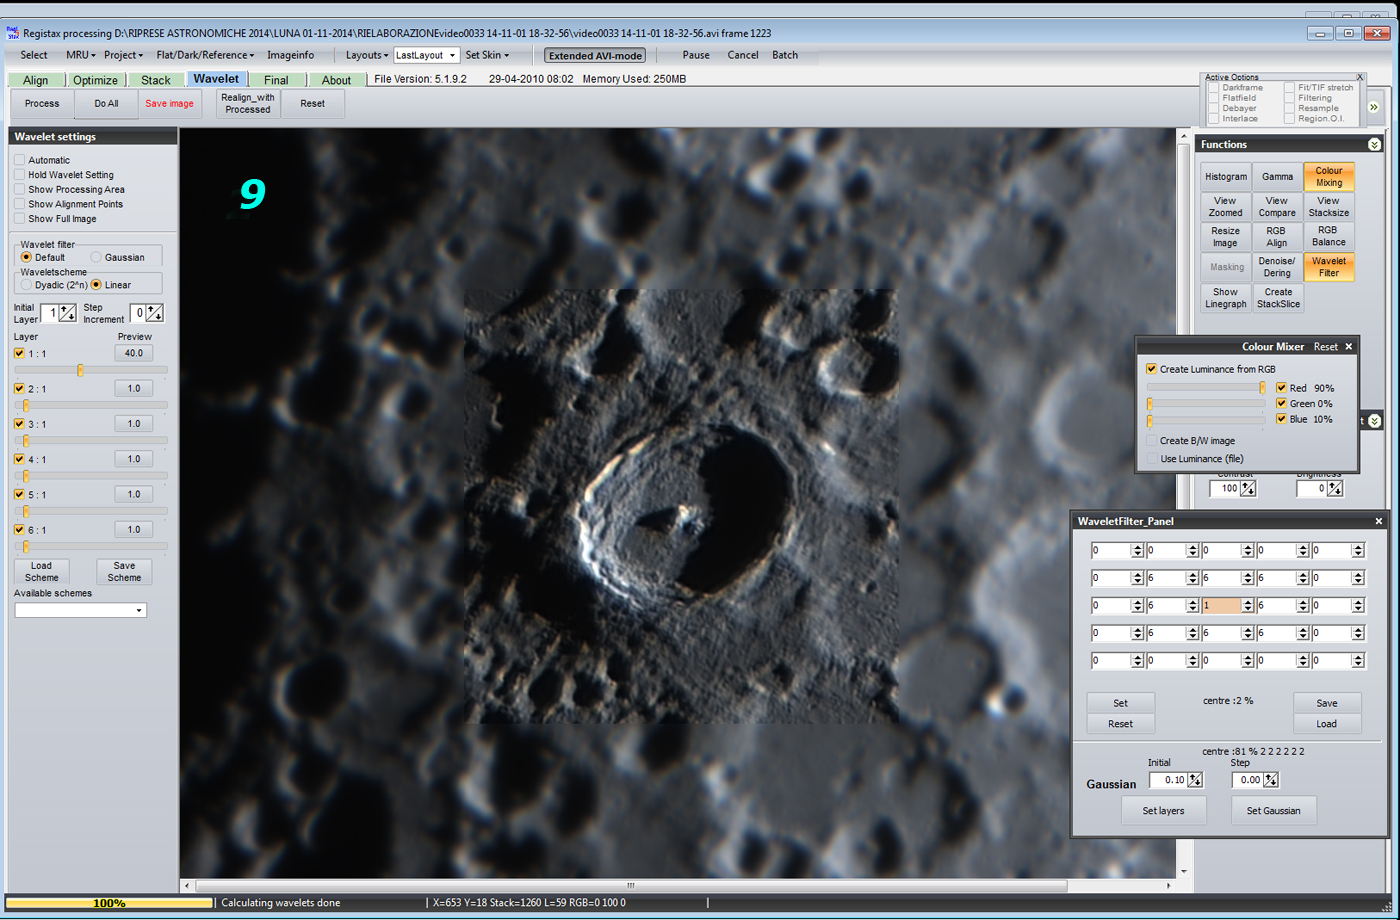The width and height of the screenshot is (1400, 920).
Task: Collapse the Functions panel
Action: point(1374,145)
